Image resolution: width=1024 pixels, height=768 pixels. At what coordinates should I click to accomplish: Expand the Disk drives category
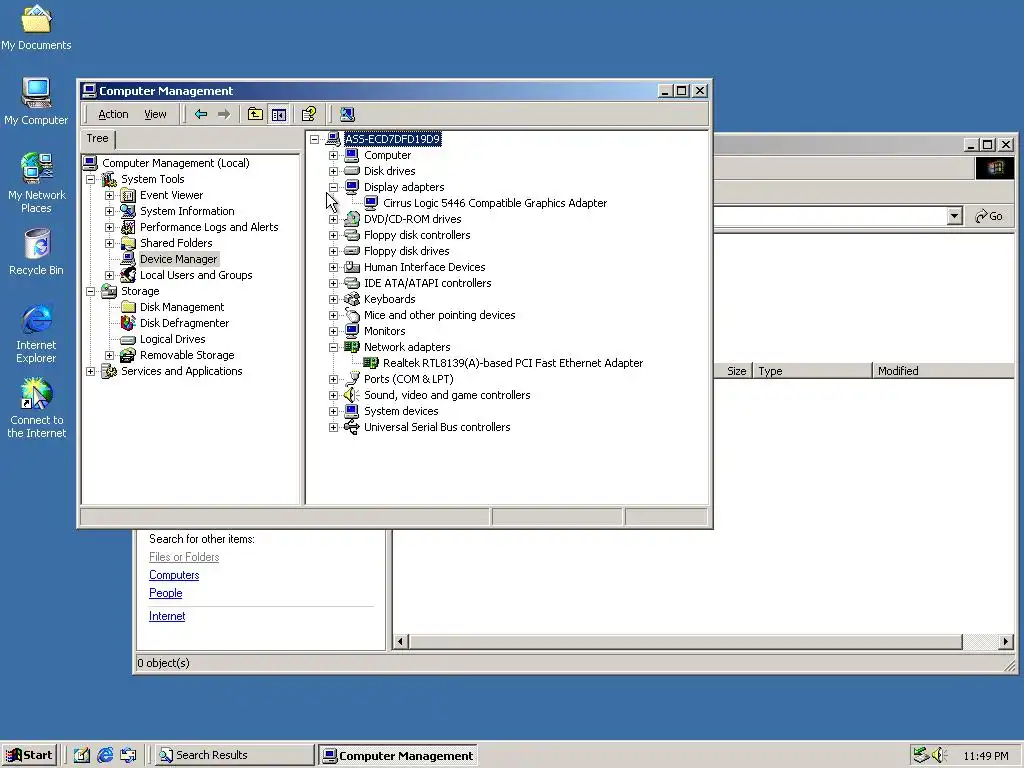click(x=334, y=171)
